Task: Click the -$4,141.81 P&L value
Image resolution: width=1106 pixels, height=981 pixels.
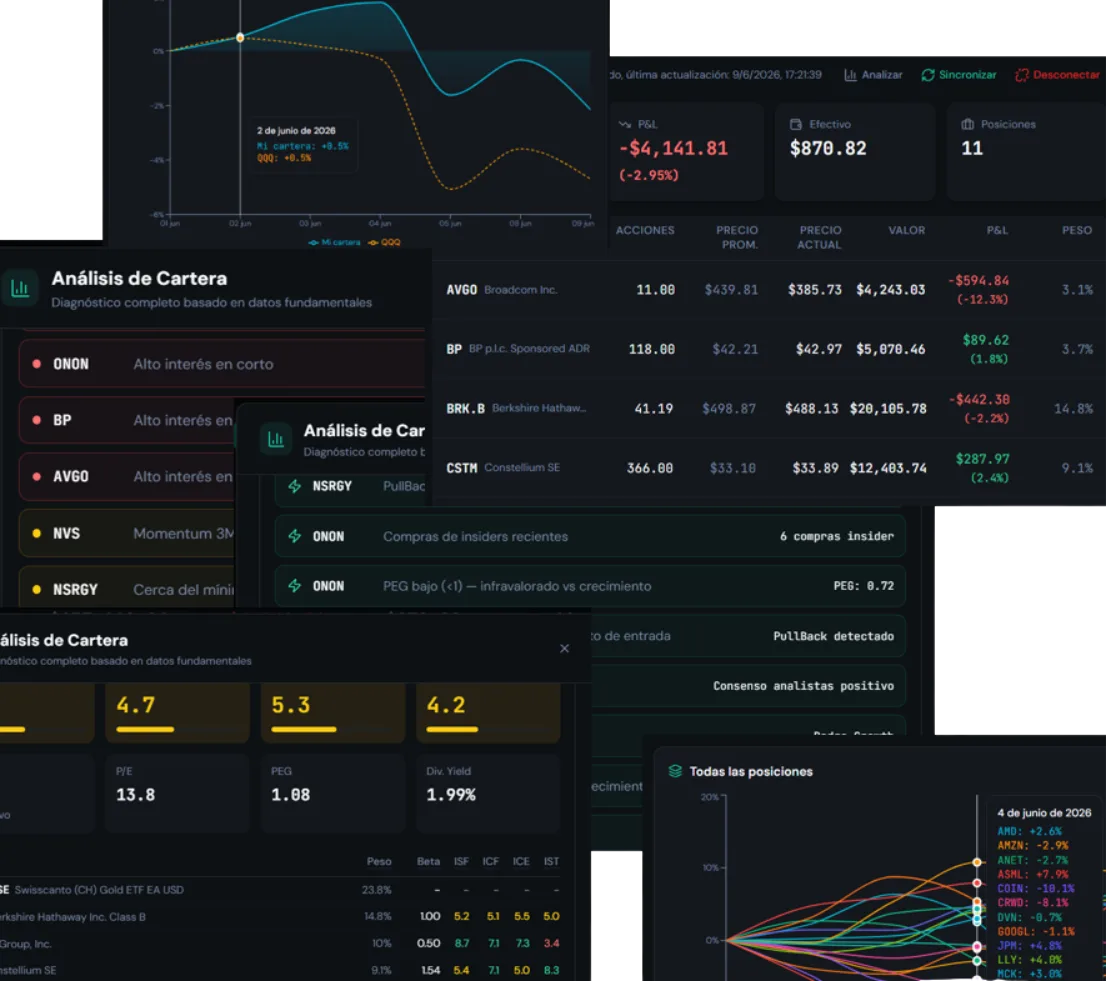Action: (673, 148)
